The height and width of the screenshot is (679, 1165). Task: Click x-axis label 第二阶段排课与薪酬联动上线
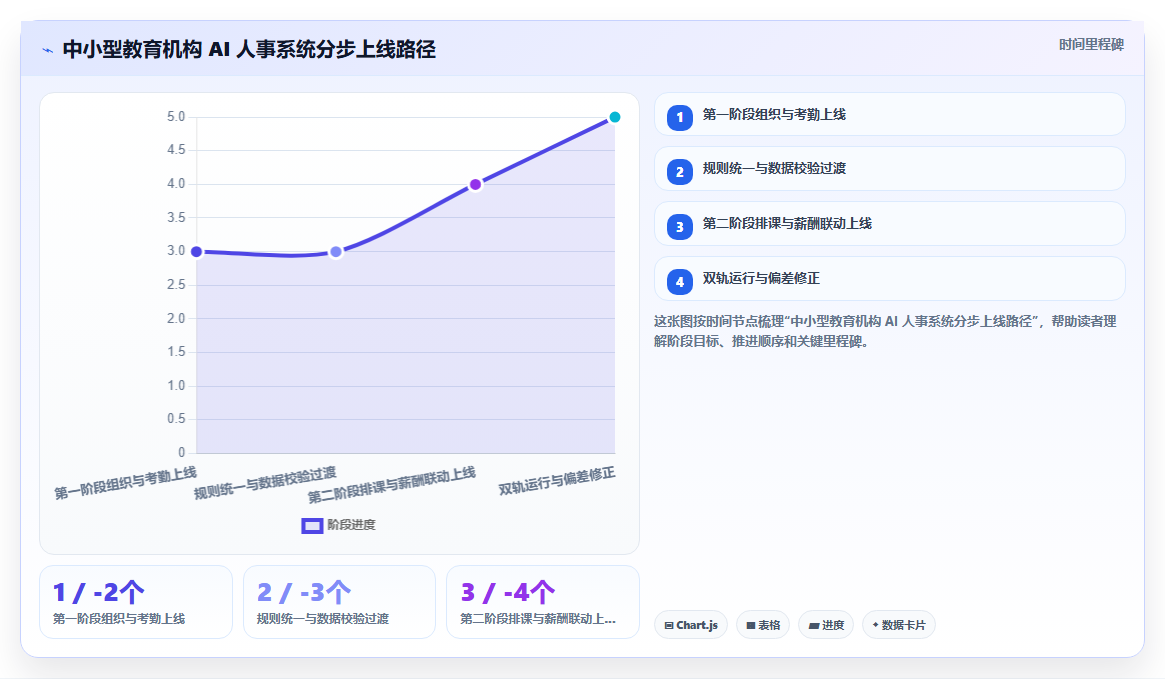pyautogui.click(x=392, y=484)
